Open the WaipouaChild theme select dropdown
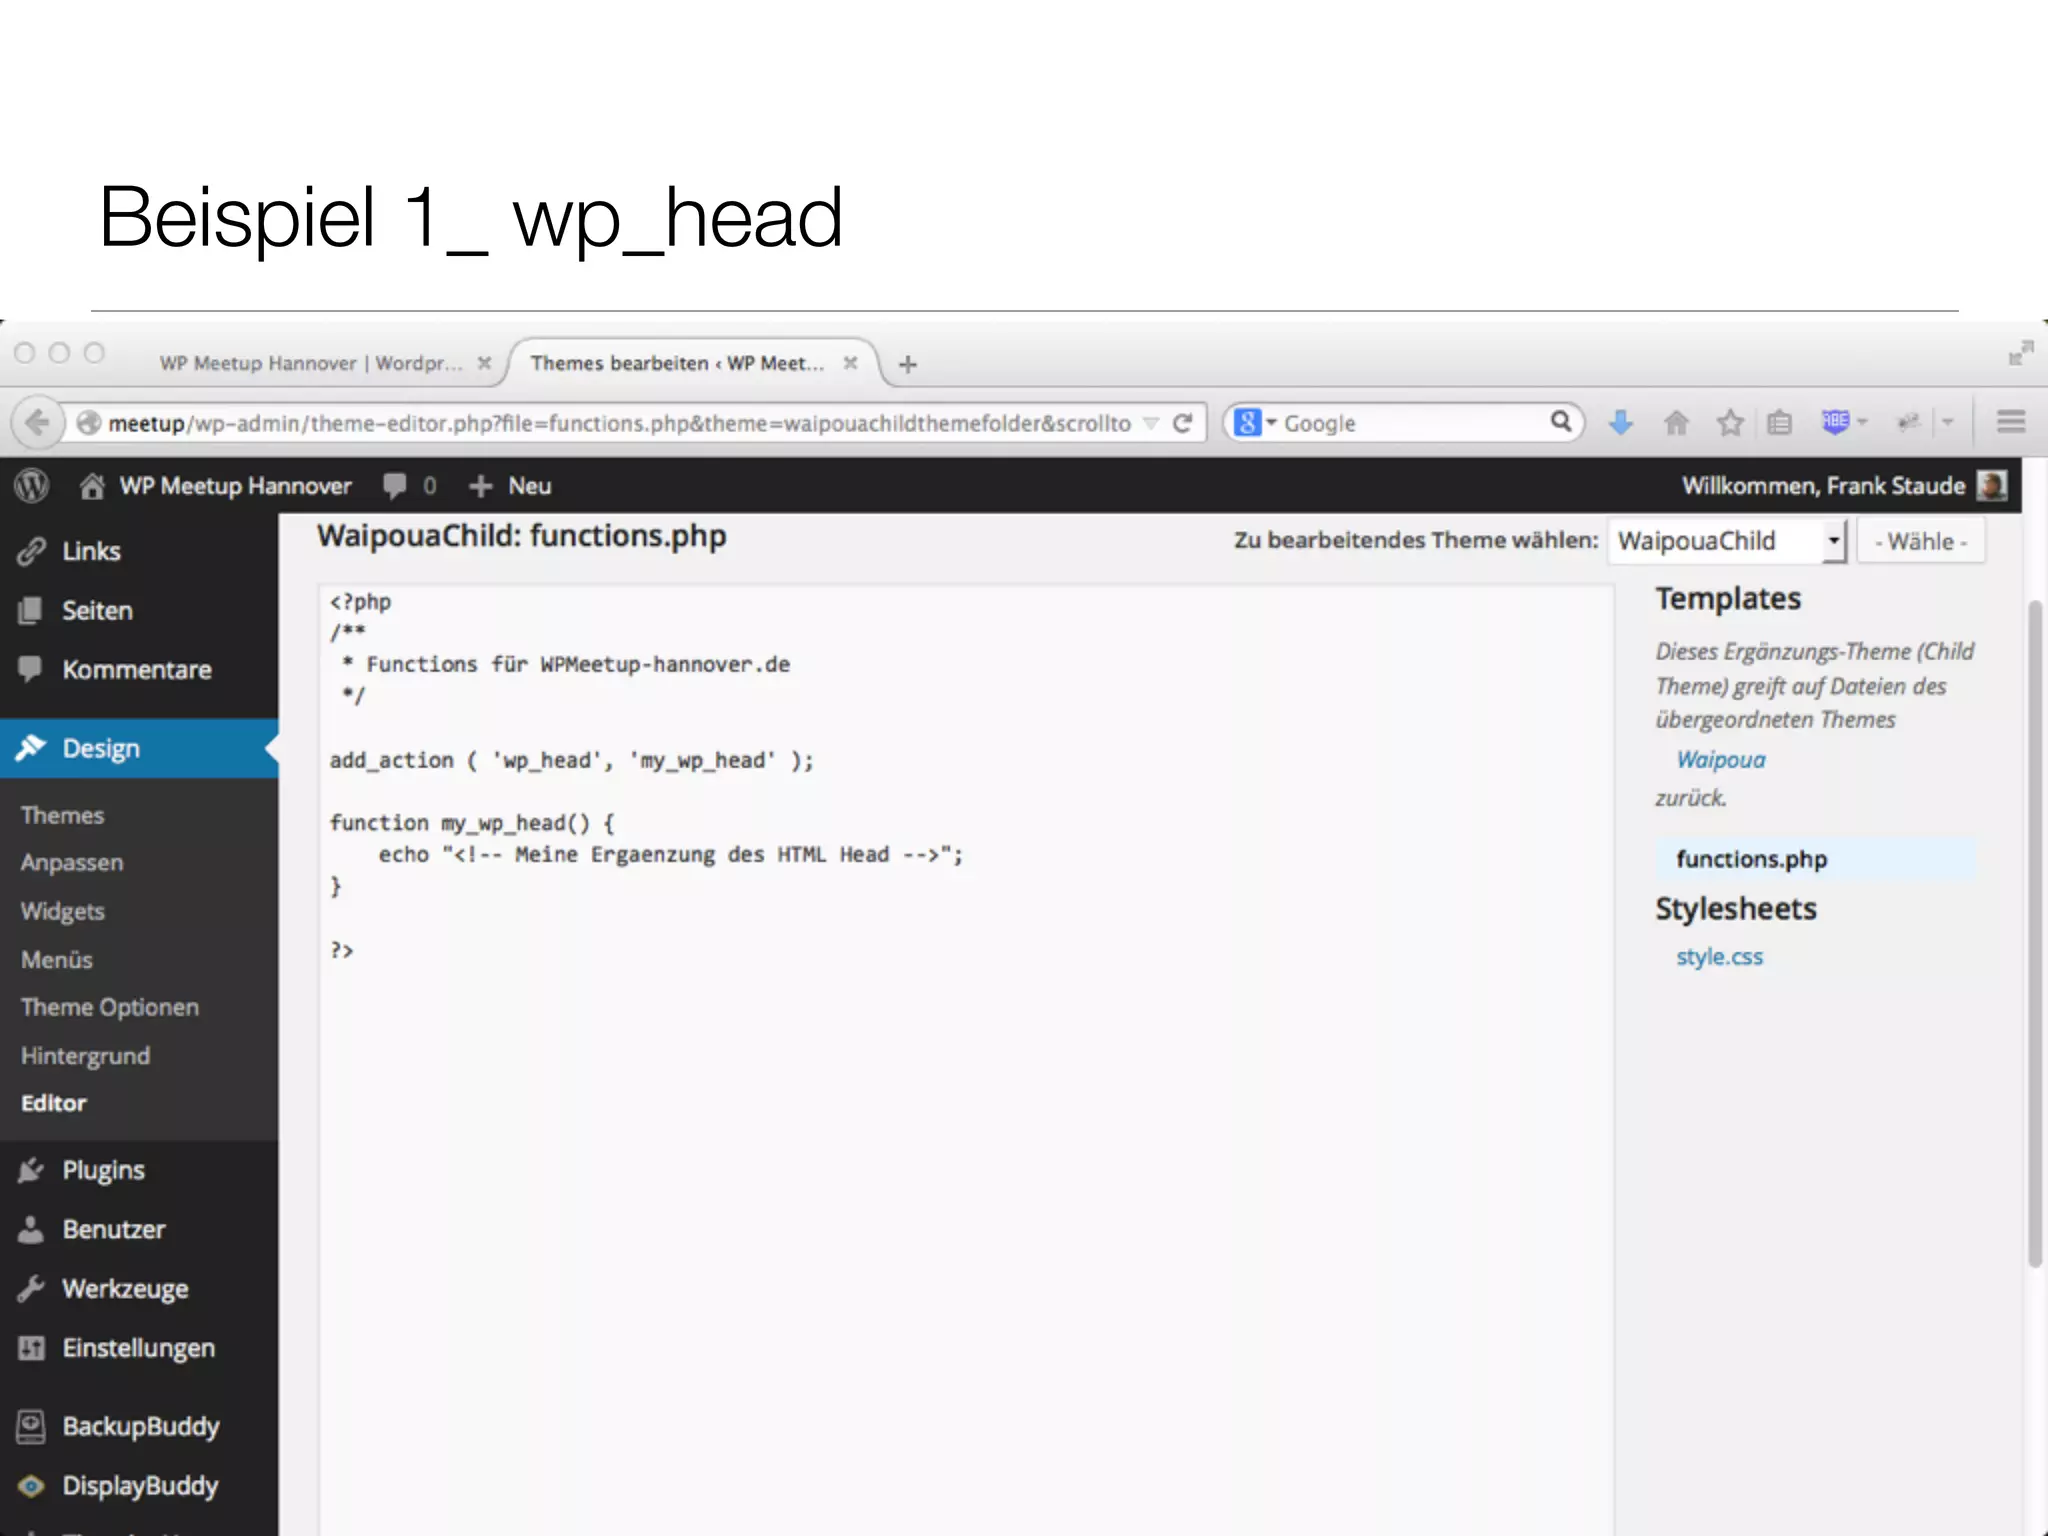This screenshot has height=1536, width=2048. point(1727,541)
